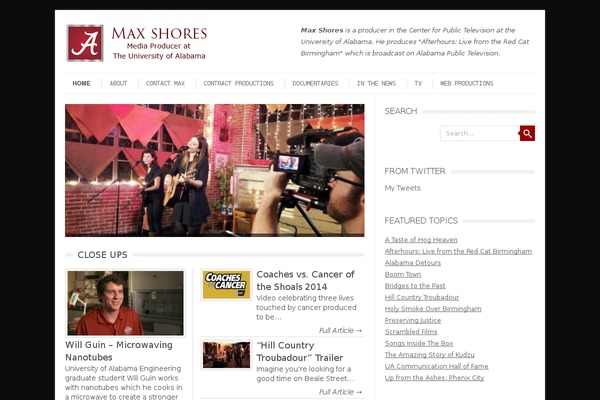Screen dimensions: 600x400
Task: Read Full Article for Coaches vs. Cancer
Action: coord(340,330)
